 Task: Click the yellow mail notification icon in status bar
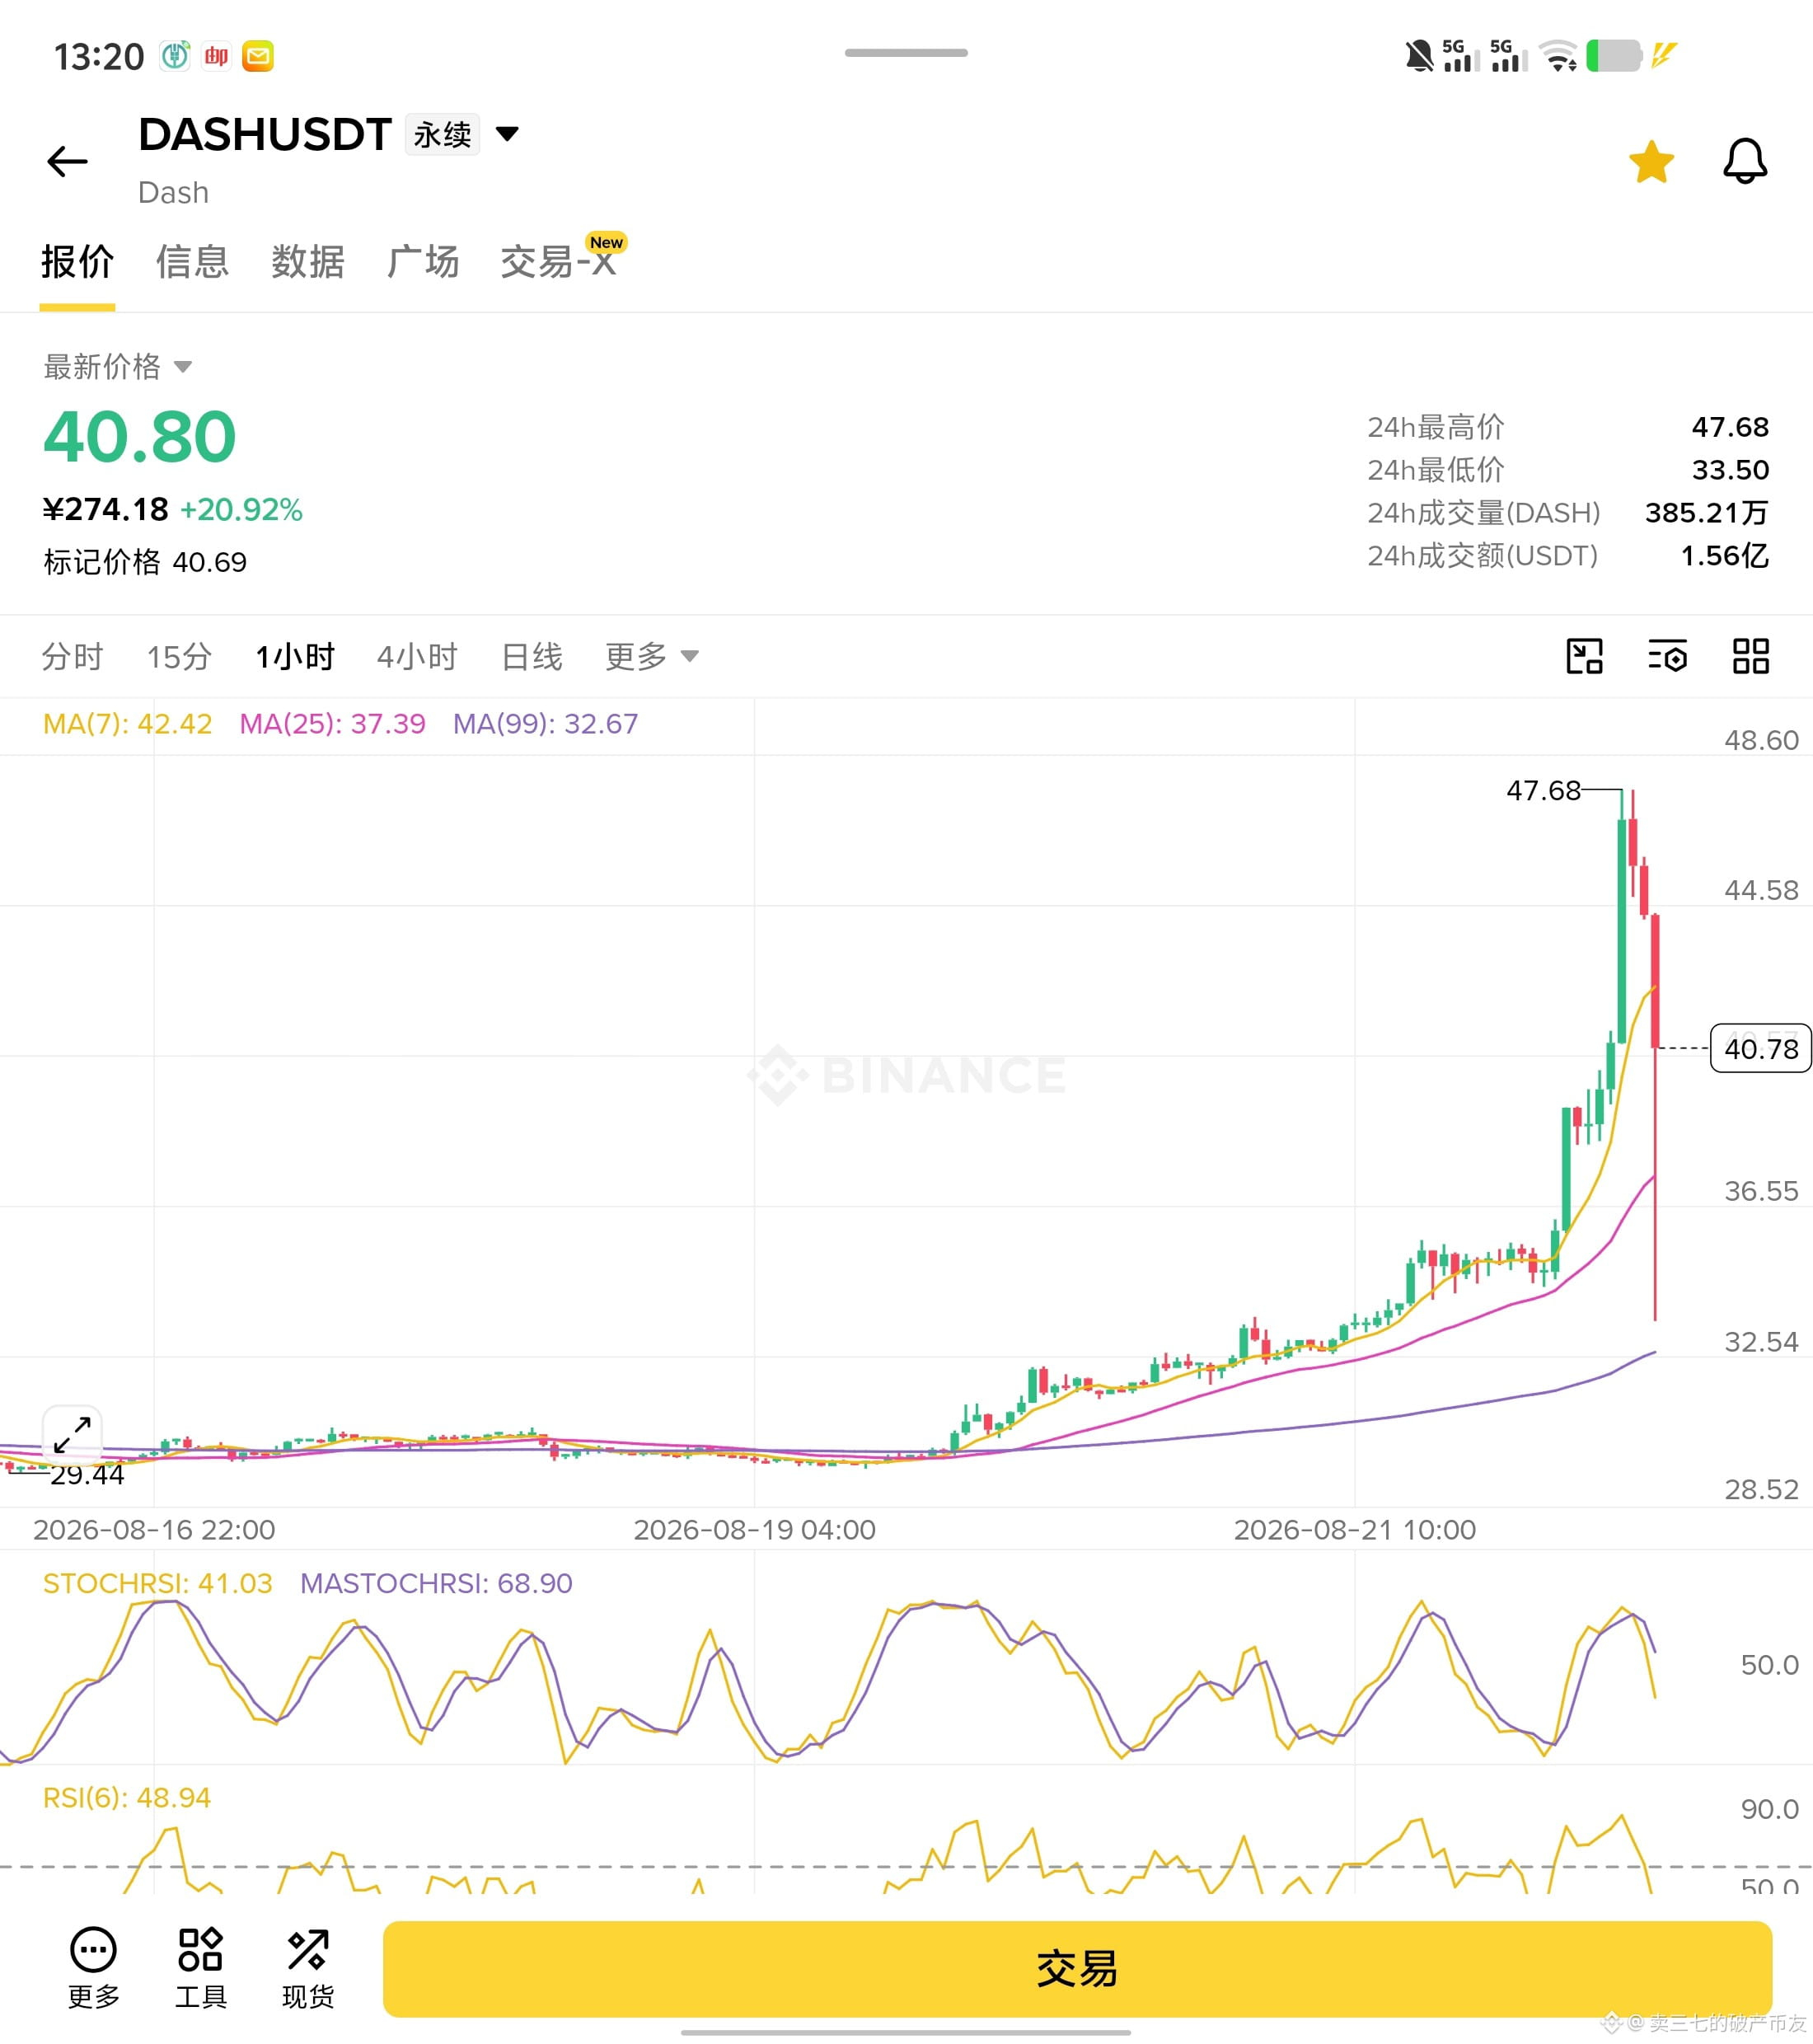(x=258, y=56)
